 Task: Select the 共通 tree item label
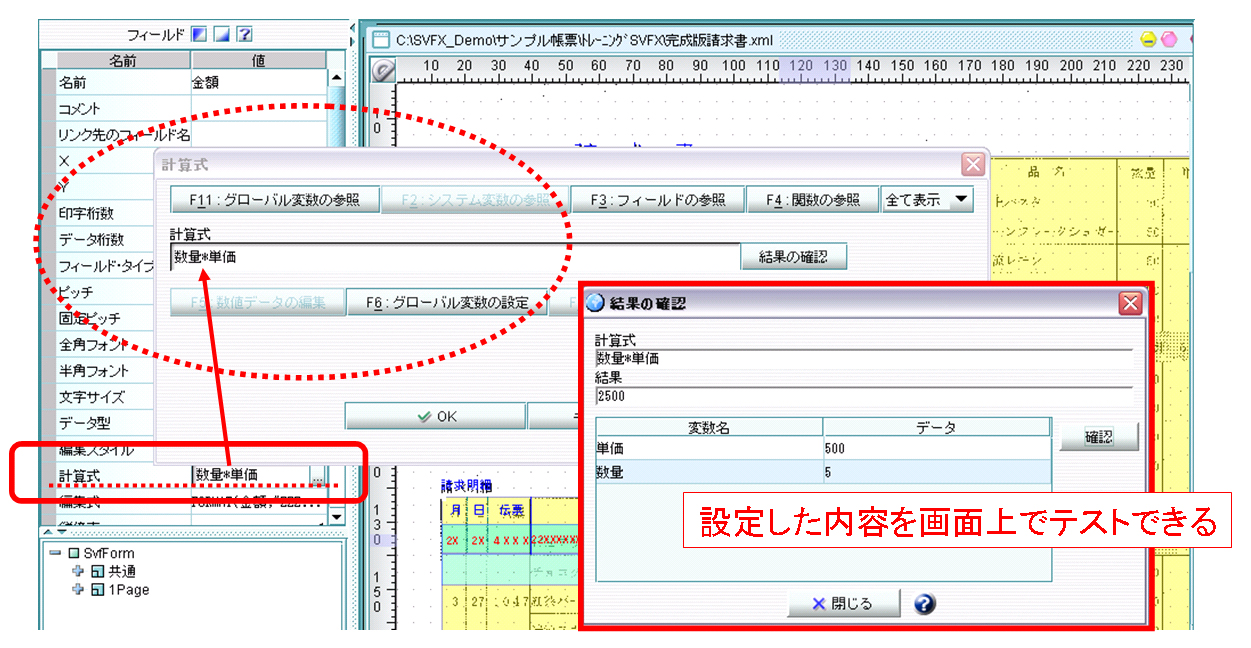(x=122, y=572)
